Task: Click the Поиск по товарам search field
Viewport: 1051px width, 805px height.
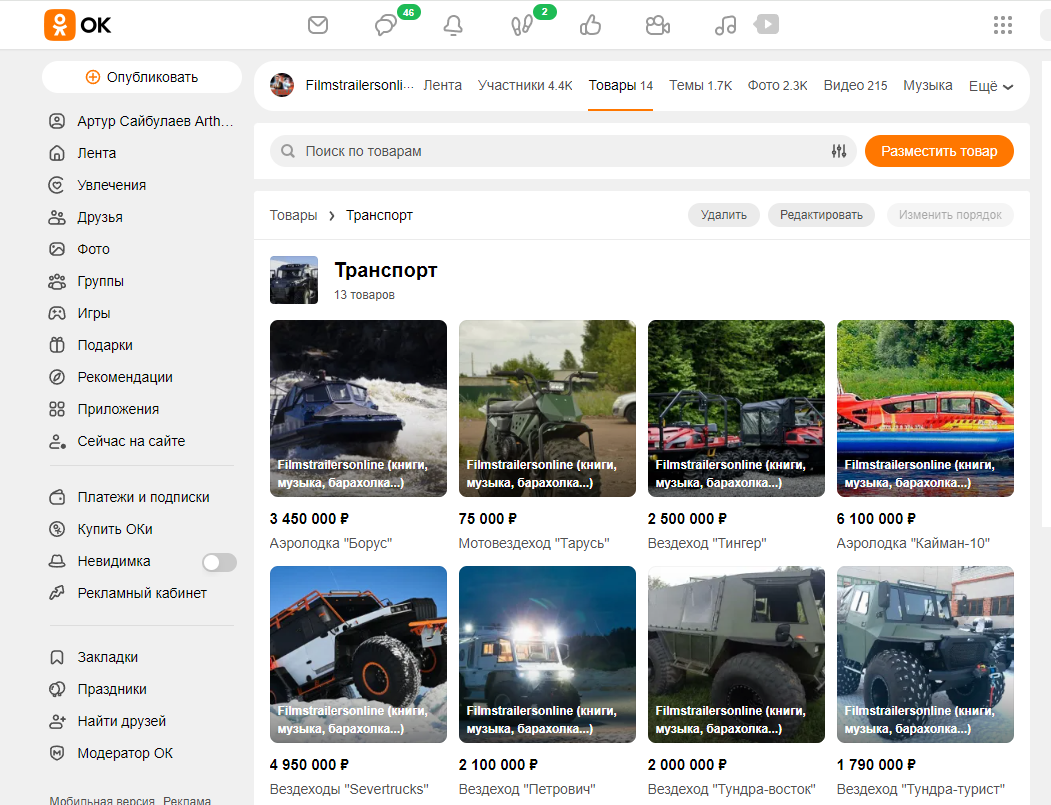Action: click(563, 151)
